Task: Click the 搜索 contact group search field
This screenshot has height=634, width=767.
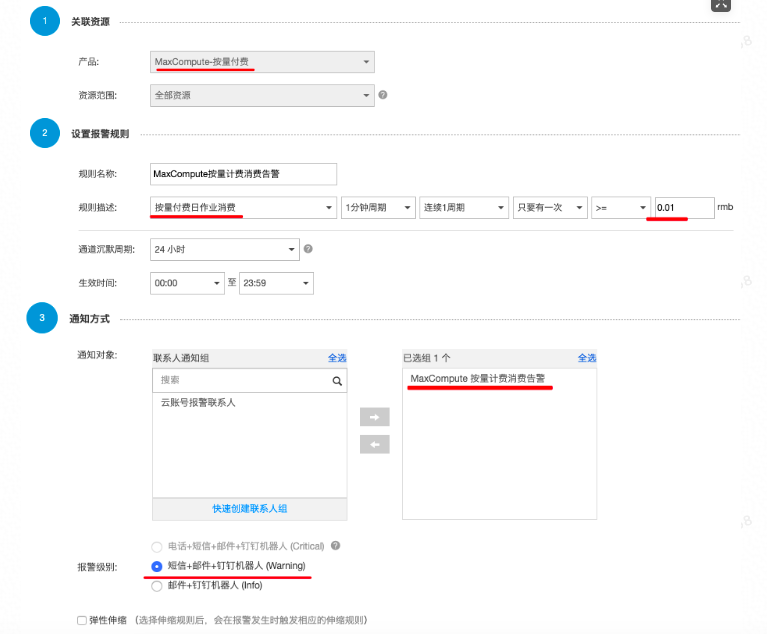Action: point(249,381)
